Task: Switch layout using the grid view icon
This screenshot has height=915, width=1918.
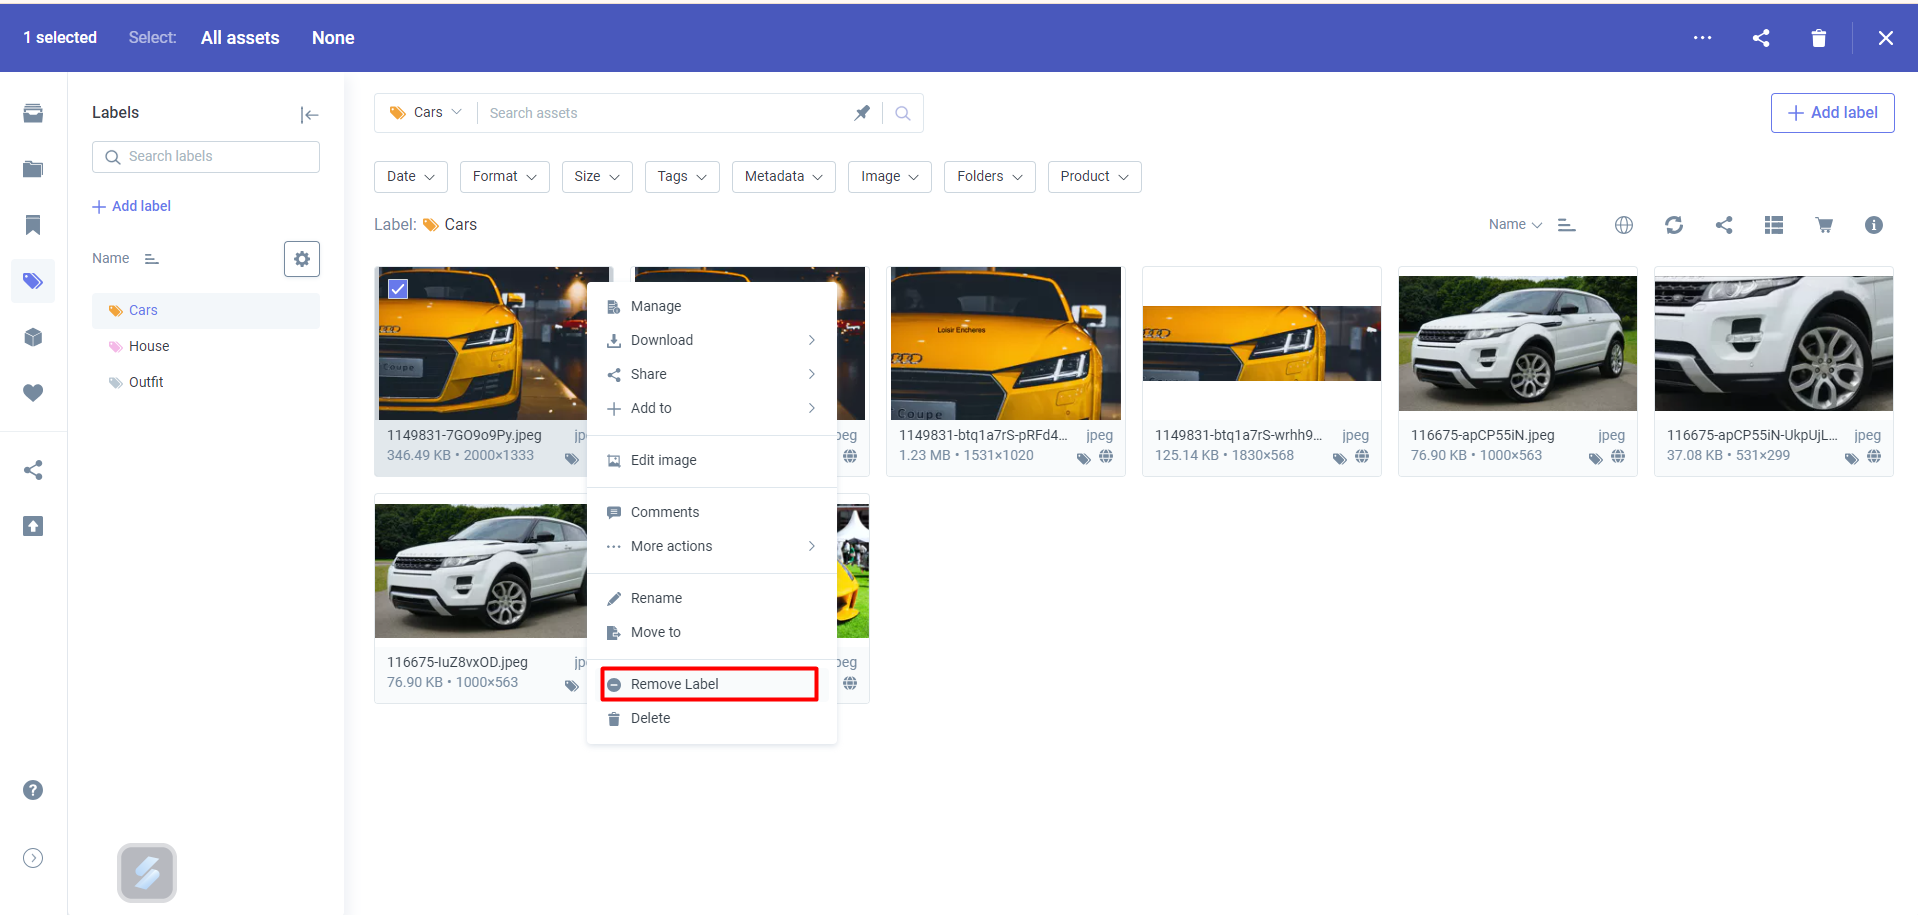Action: coord(1773,225)
